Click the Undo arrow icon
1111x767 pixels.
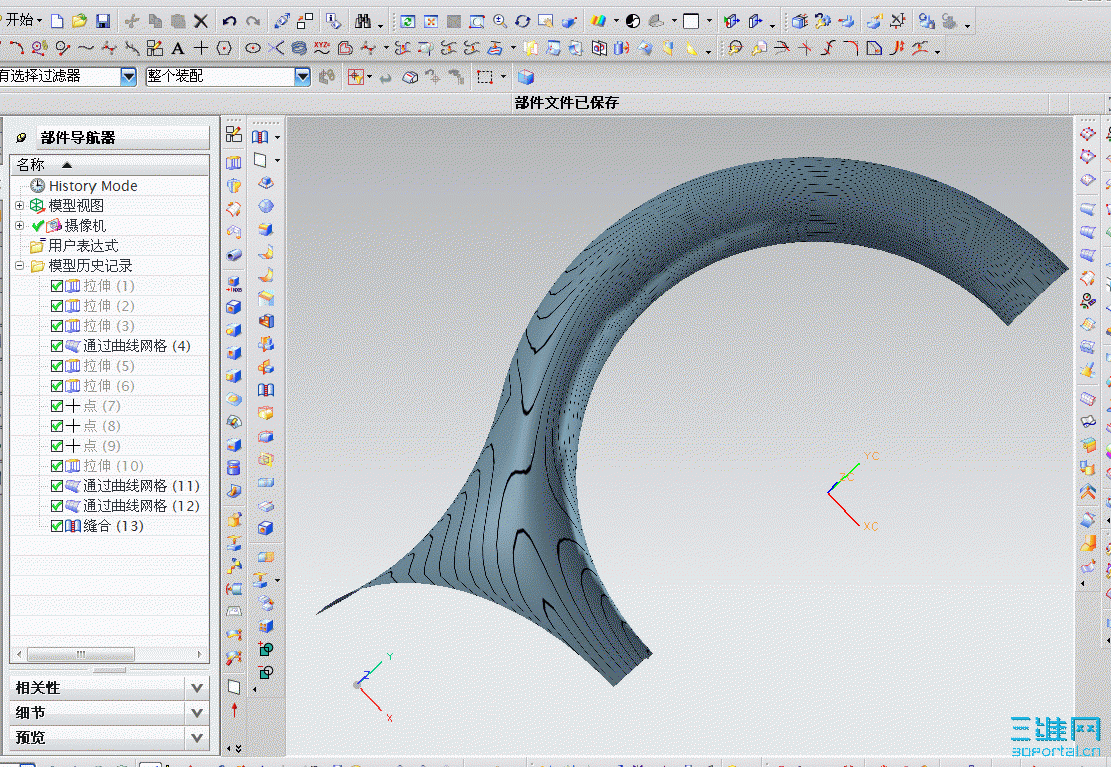tap(229, 21)
